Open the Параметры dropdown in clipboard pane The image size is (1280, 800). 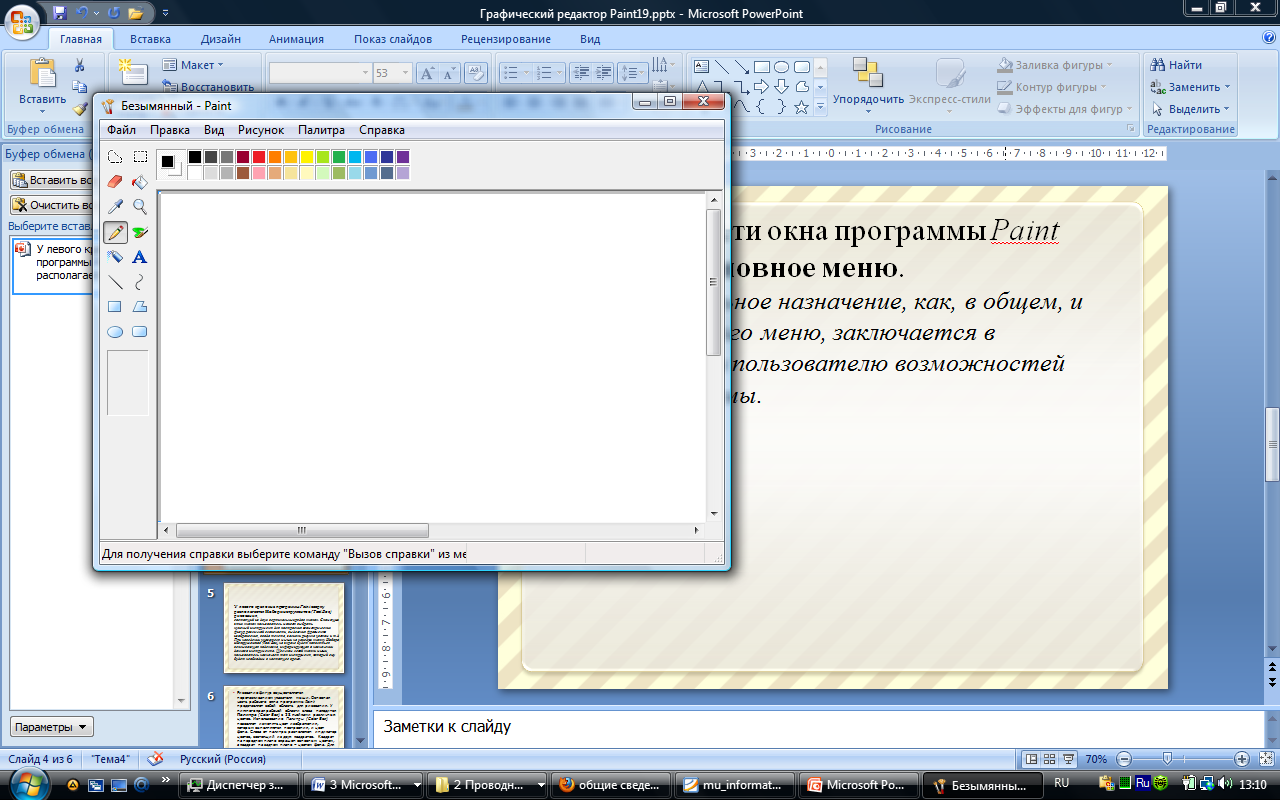pyautogui.click(x=52, y=727)
